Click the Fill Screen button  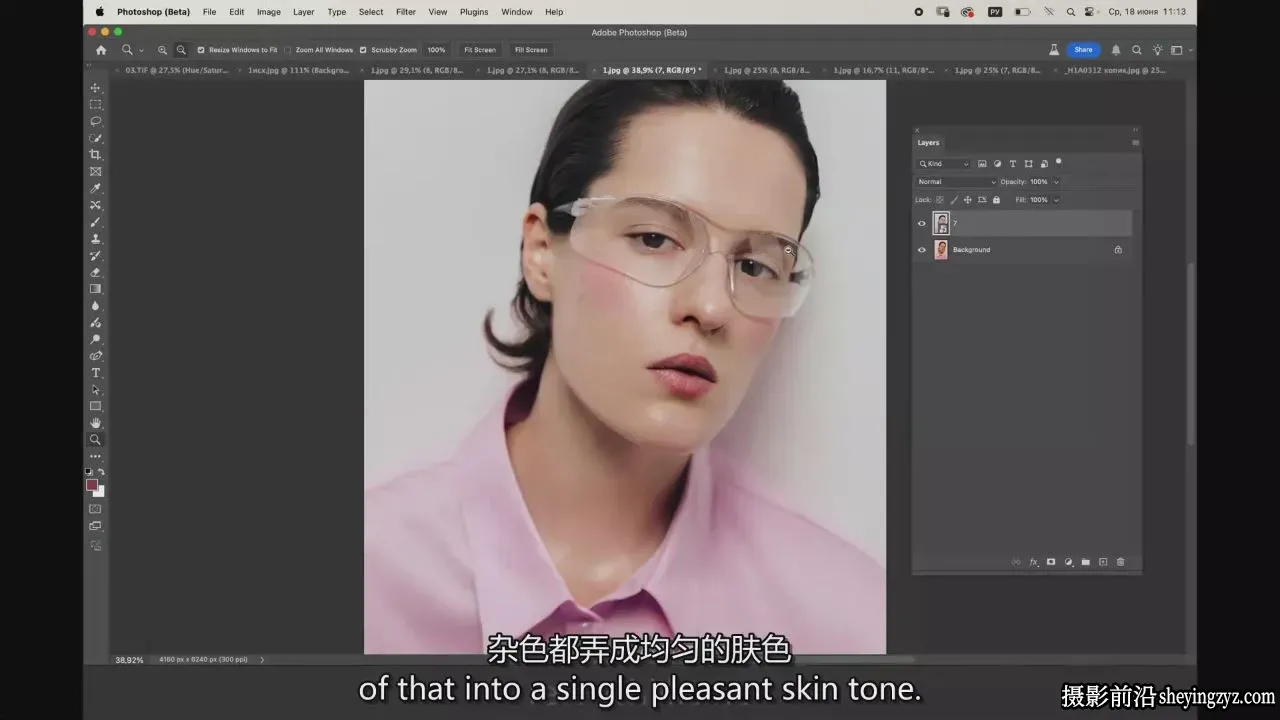(x=531, y=50)
